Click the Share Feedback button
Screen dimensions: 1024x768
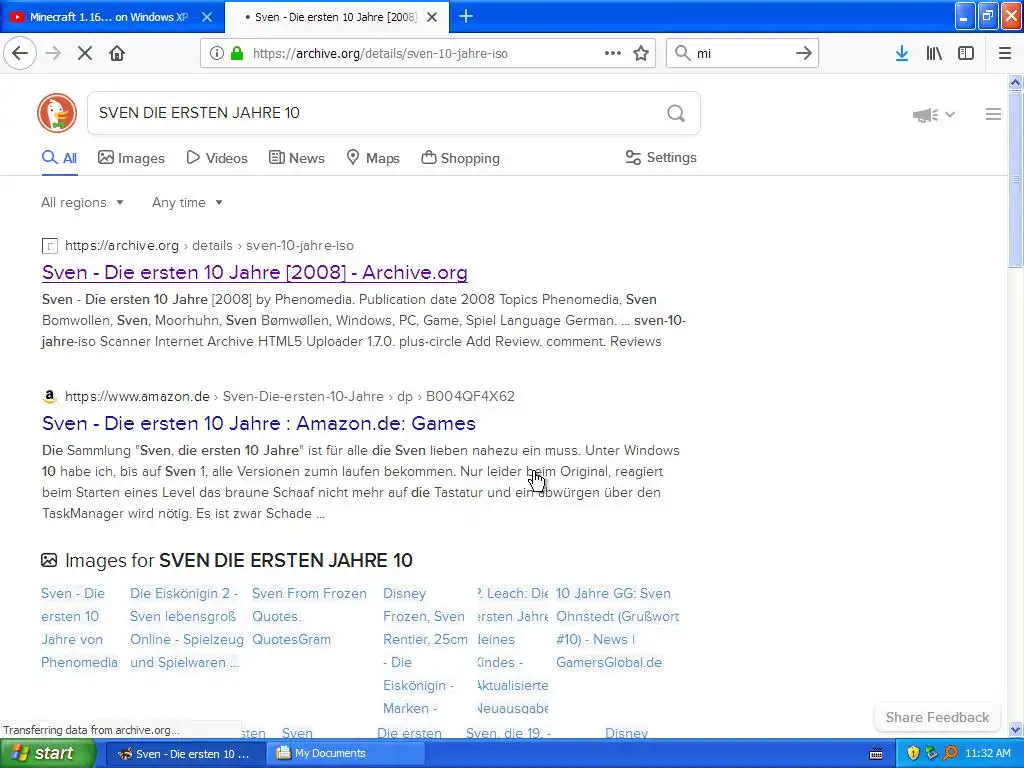[x=937, y=717]
